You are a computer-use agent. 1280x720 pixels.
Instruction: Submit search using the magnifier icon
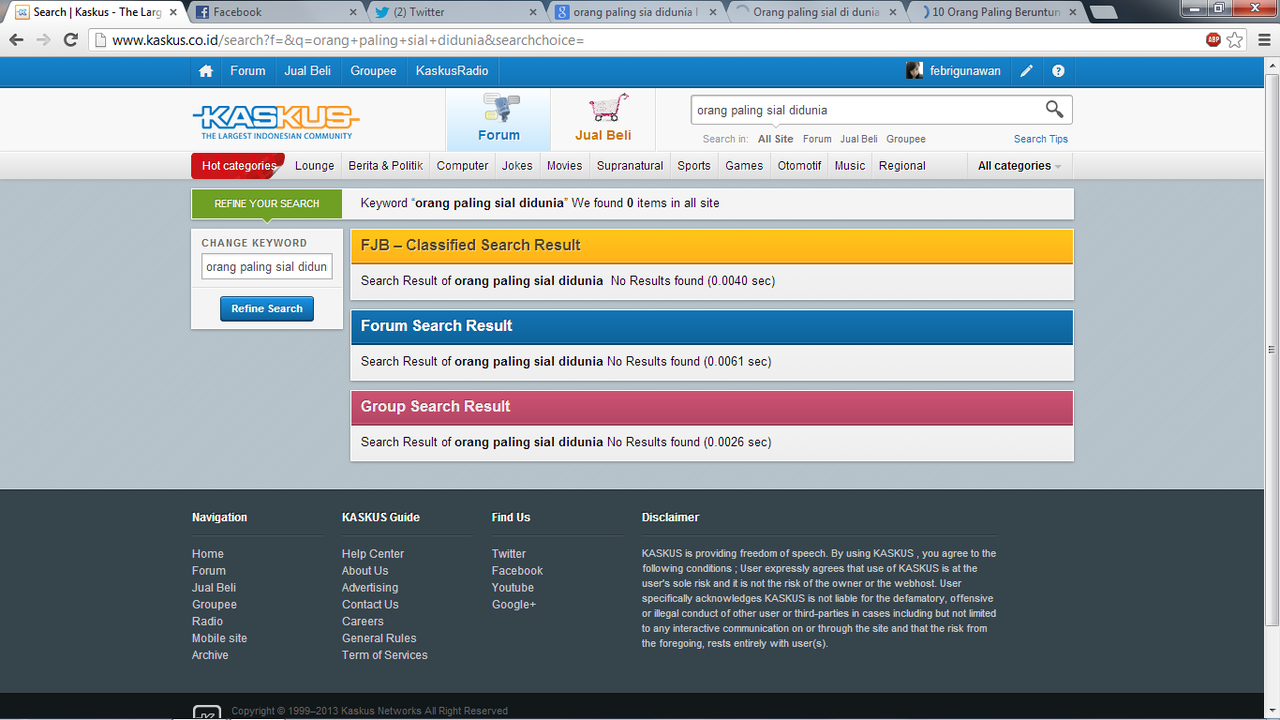(1054, 110)
